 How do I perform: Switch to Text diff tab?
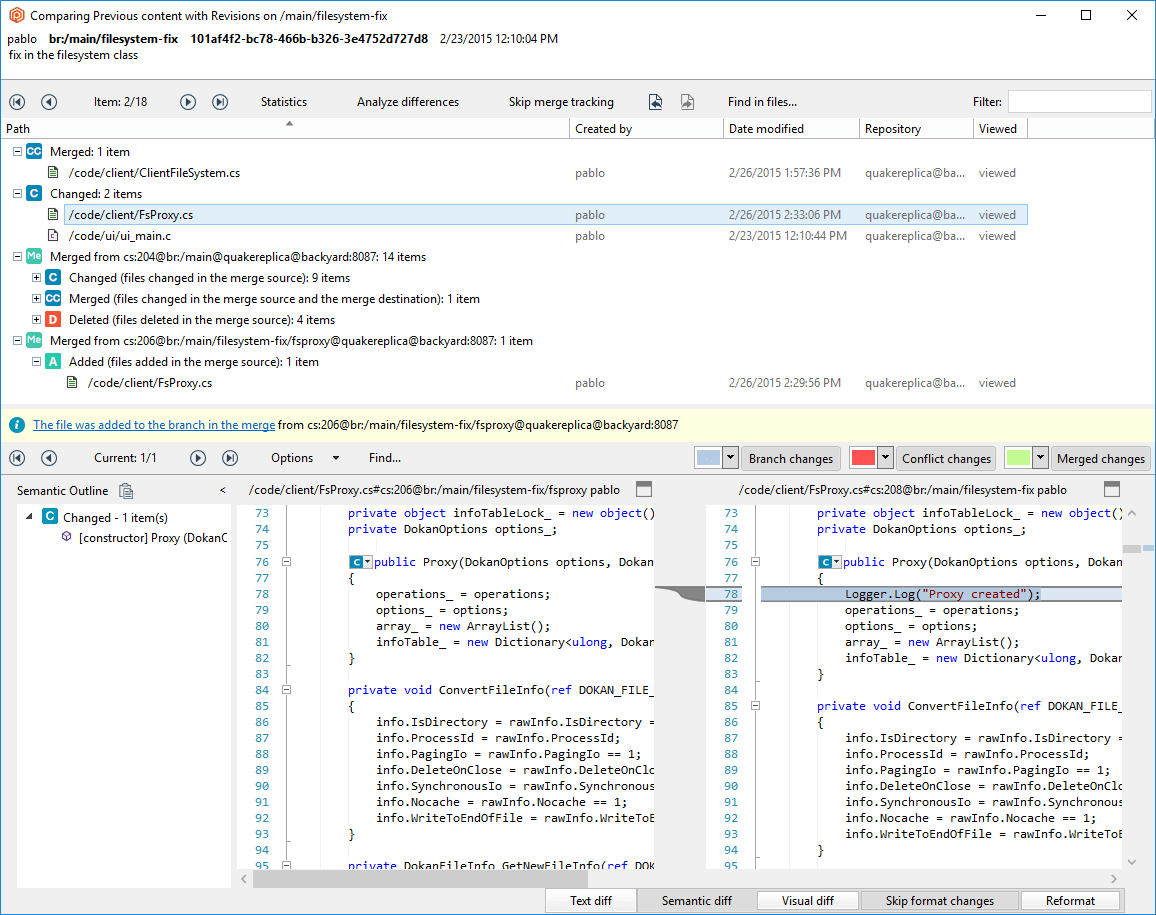pos(591,901)
